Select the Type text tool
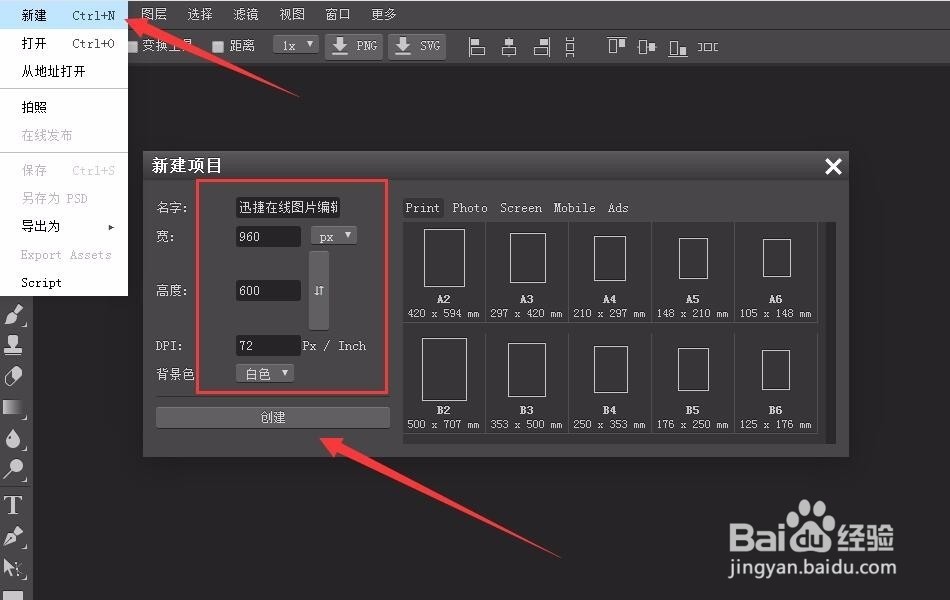This screenshot has width=950, height=600. tap(13, 505)
